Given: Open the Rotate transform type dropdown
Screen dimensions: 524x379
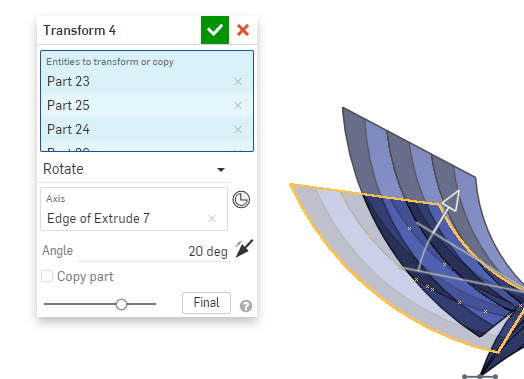Looking at the screenshot, I should (134, 169).
